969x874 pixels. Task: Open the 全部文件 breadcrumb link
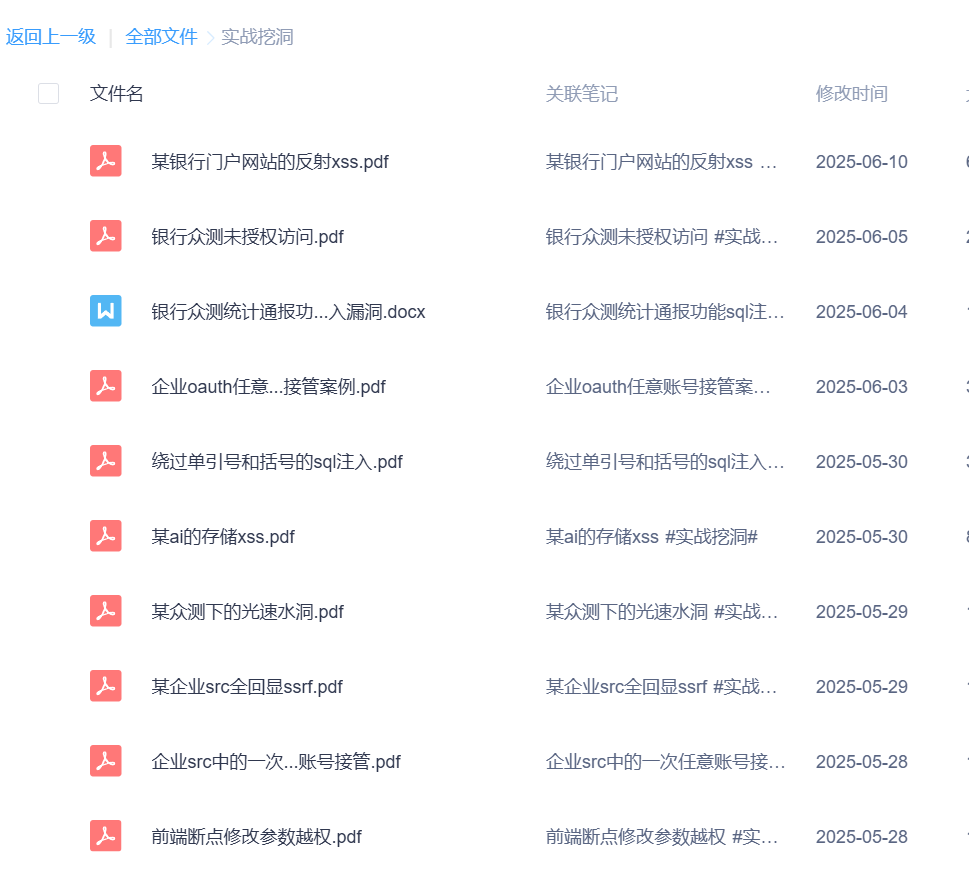click(x=161, y=36)
